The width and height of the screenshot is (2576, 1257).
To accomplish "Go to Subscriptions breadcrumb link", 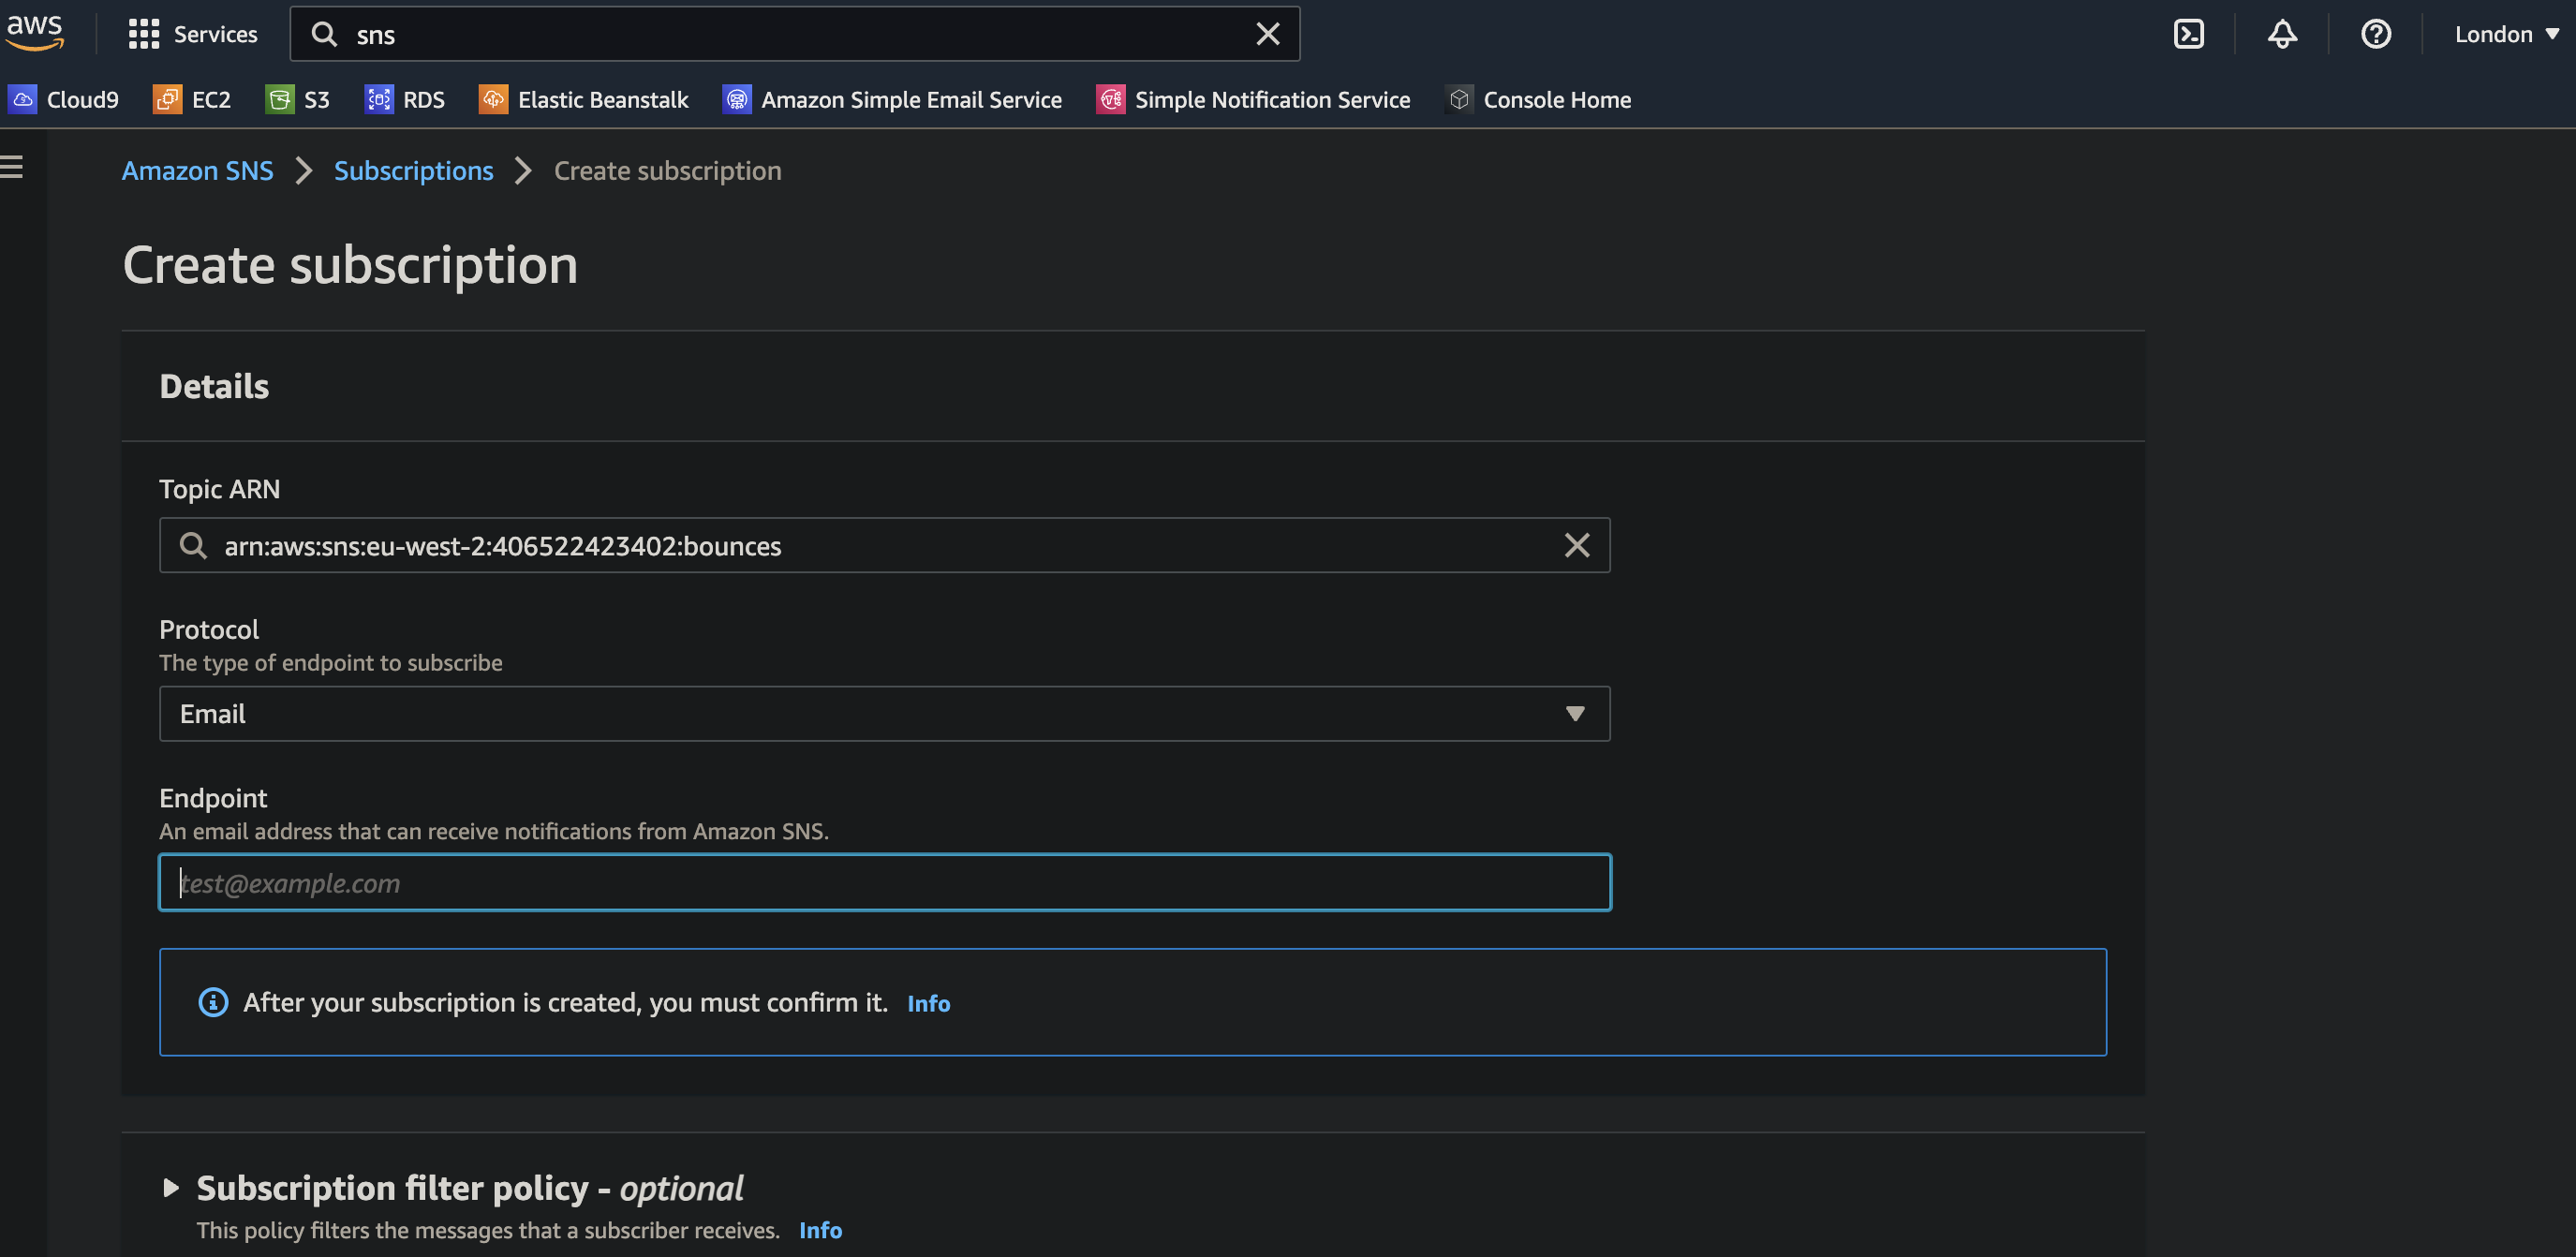I will click(413, 171).
